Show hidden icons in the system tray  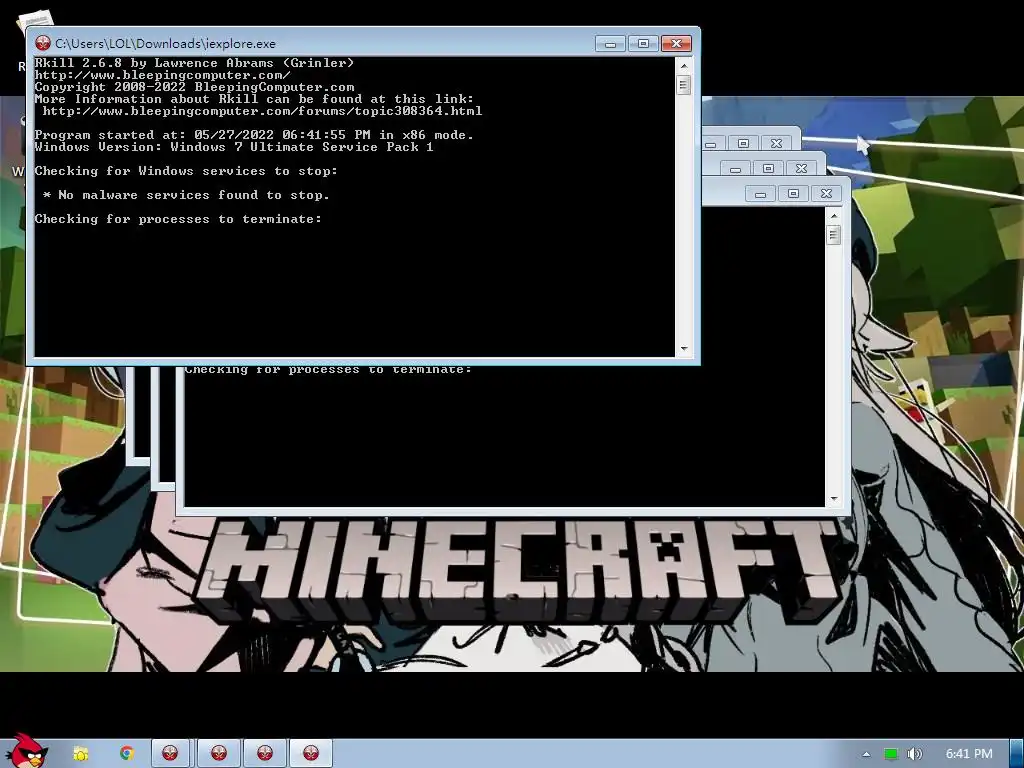[x=866, y=754]
